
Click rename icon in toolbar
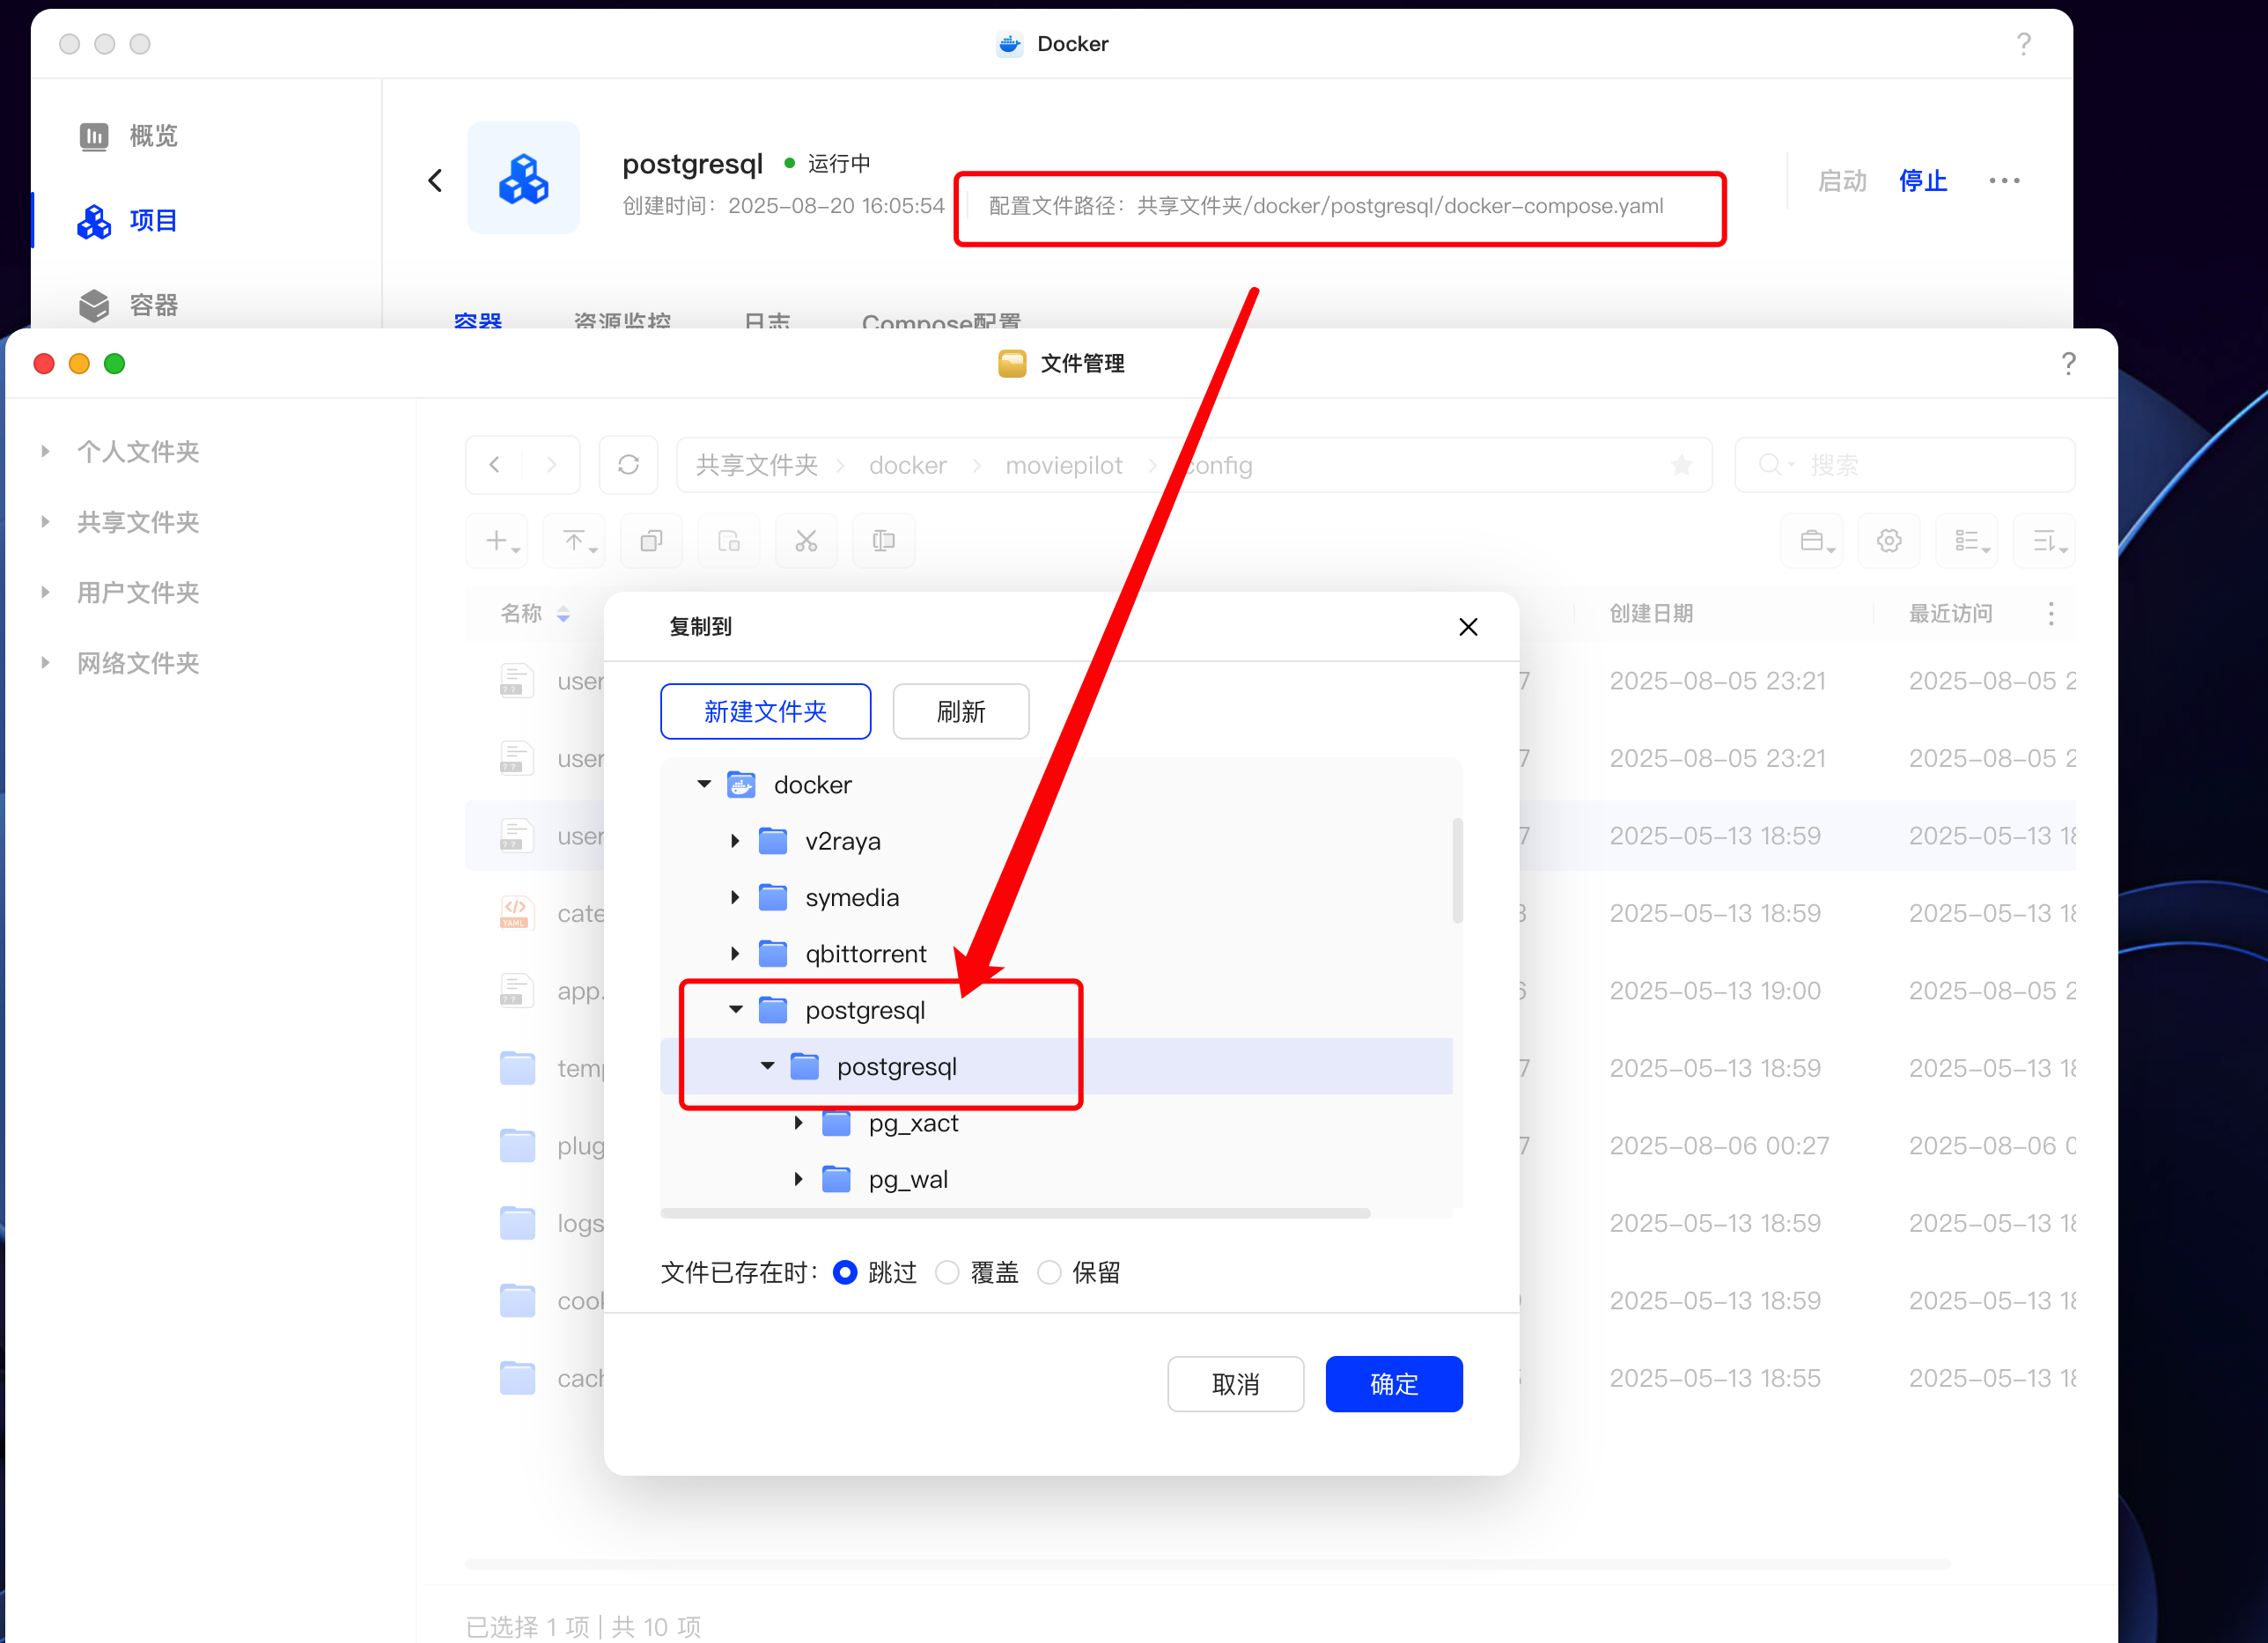883,541
